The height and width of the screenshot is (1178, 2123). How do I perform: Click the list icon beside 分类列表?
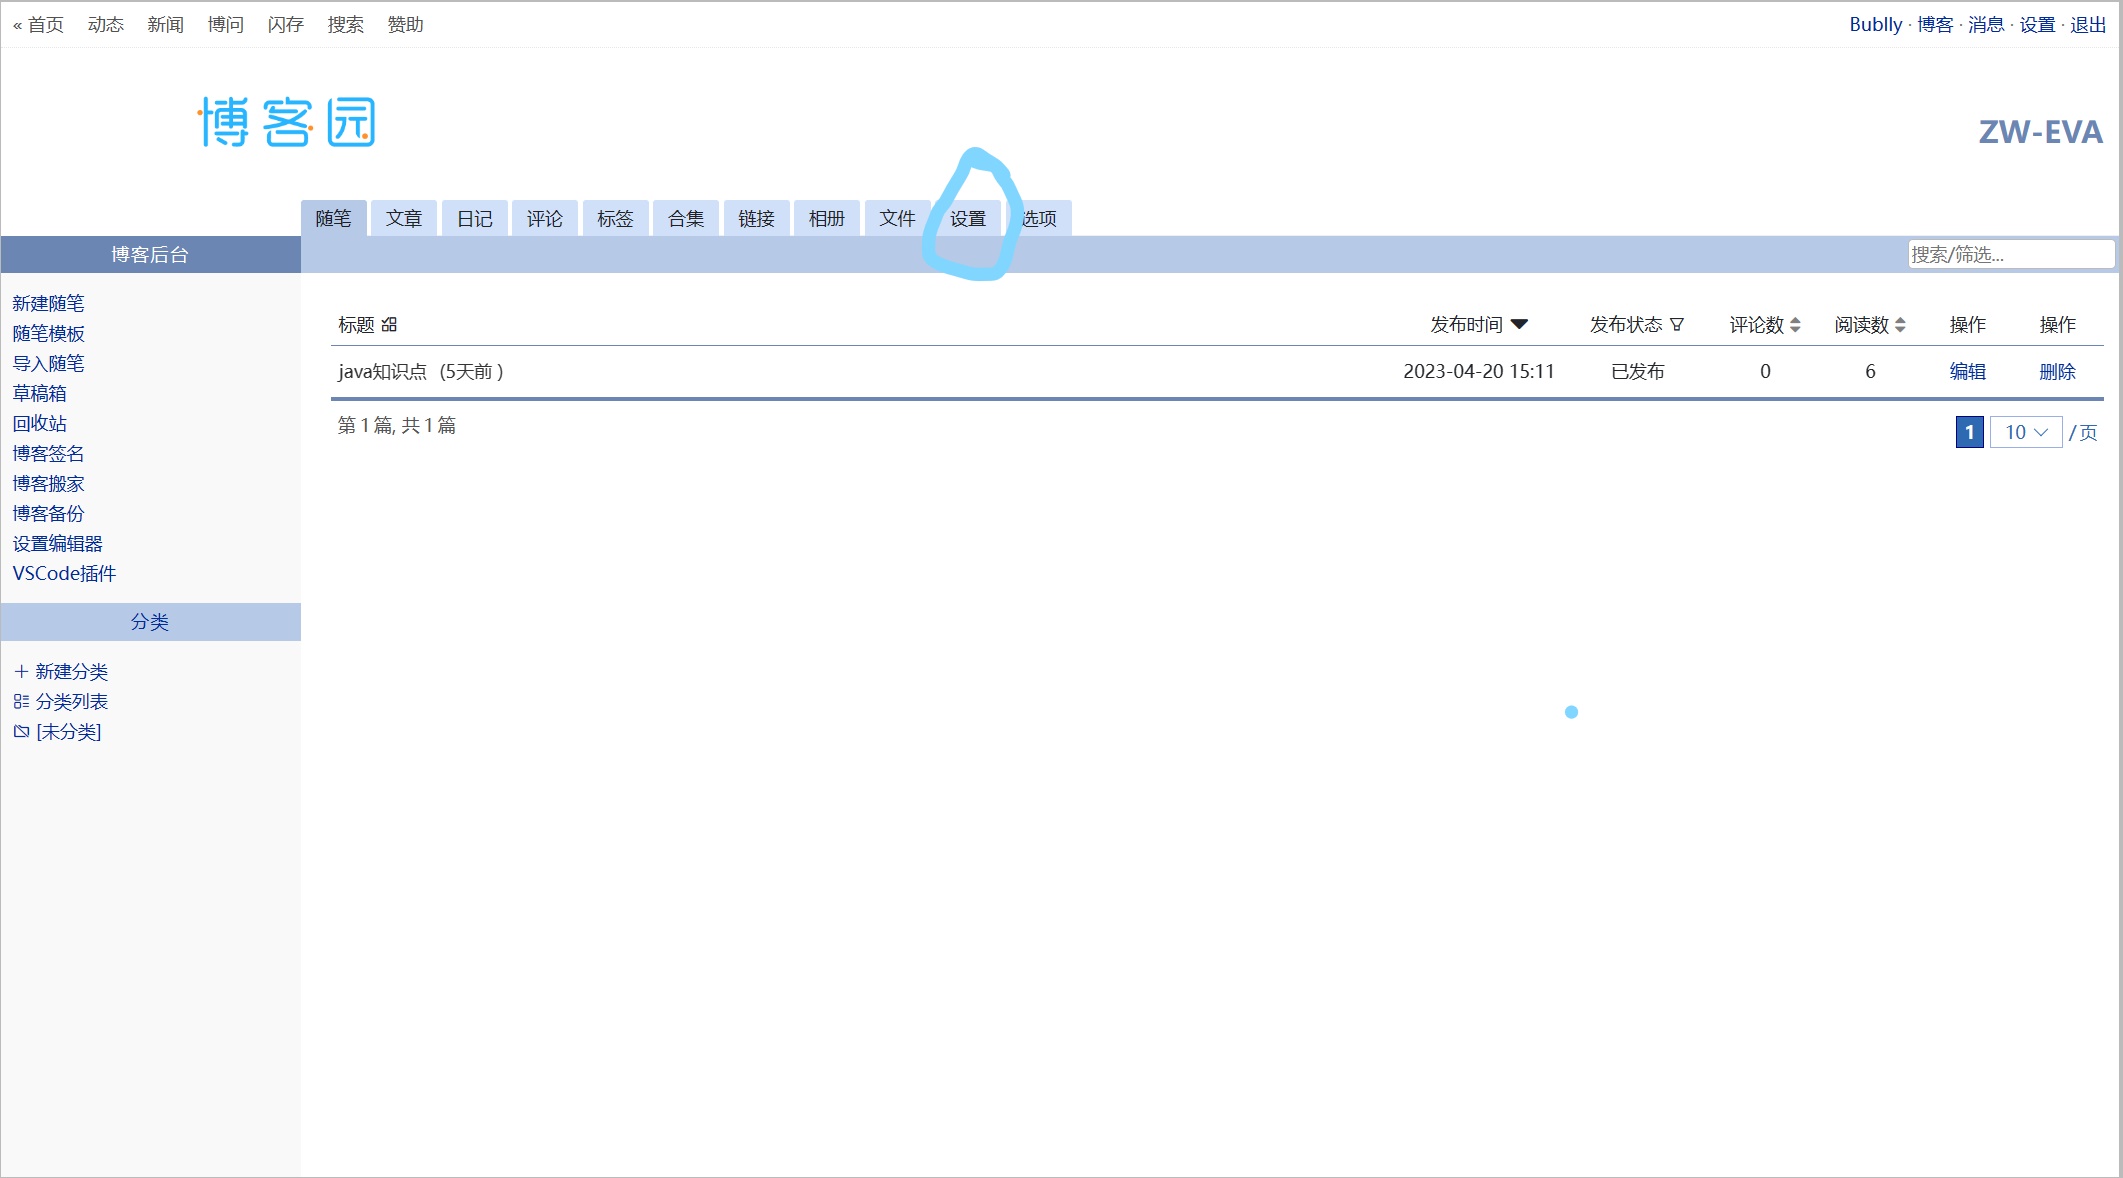pyautogui.click(x=21, y=701)
